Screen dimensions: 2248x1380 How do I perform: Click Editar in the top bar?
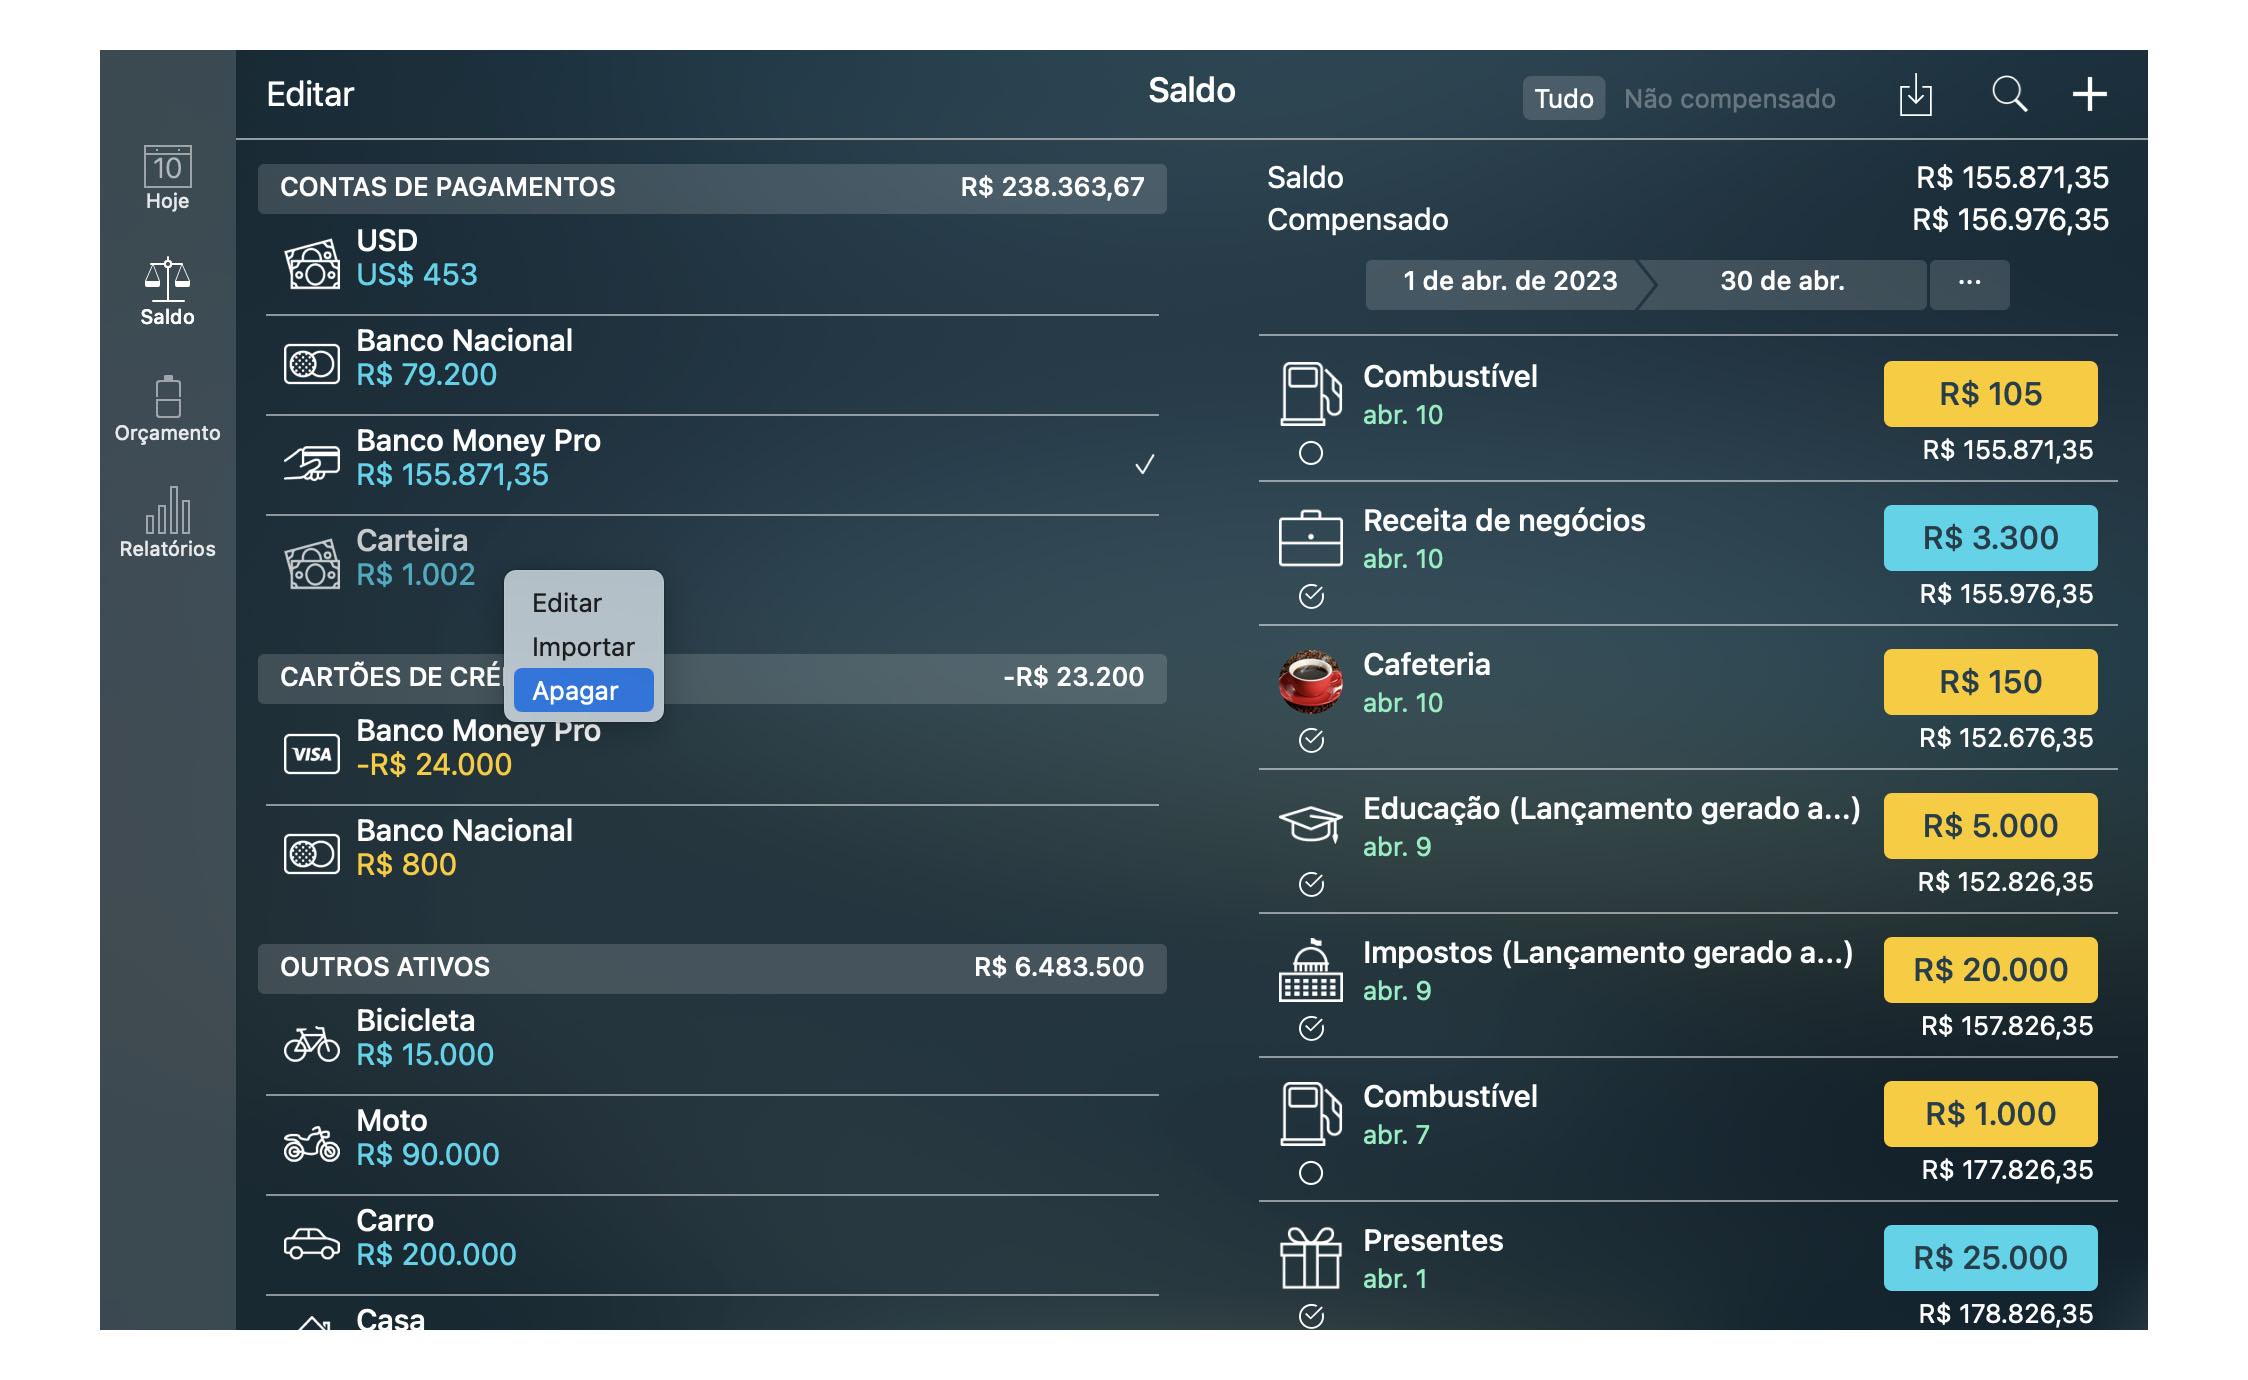[x=310, y=95]
